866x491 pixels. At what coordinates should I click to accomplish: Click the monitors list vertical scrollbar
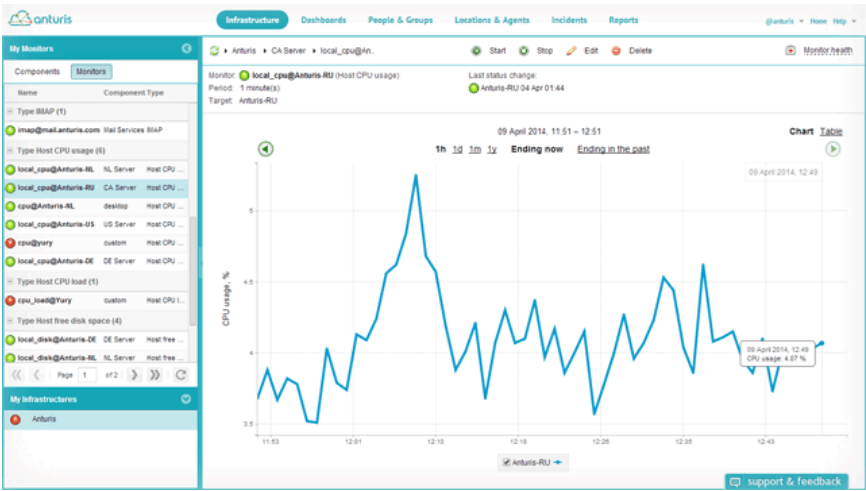(193, 271)
